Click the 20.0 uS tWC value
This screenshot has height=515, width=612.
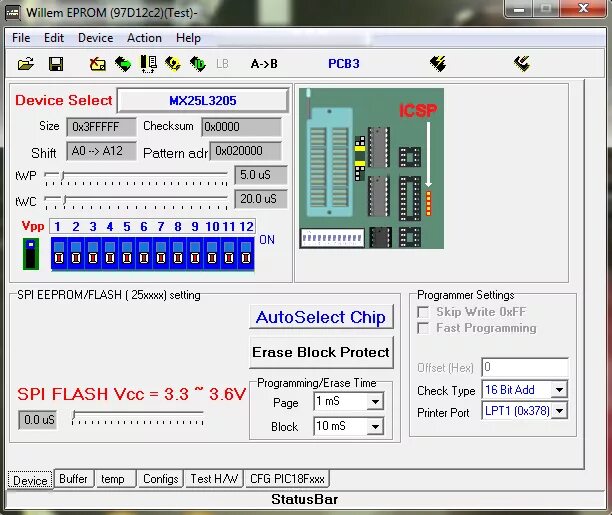coord(261,199)
